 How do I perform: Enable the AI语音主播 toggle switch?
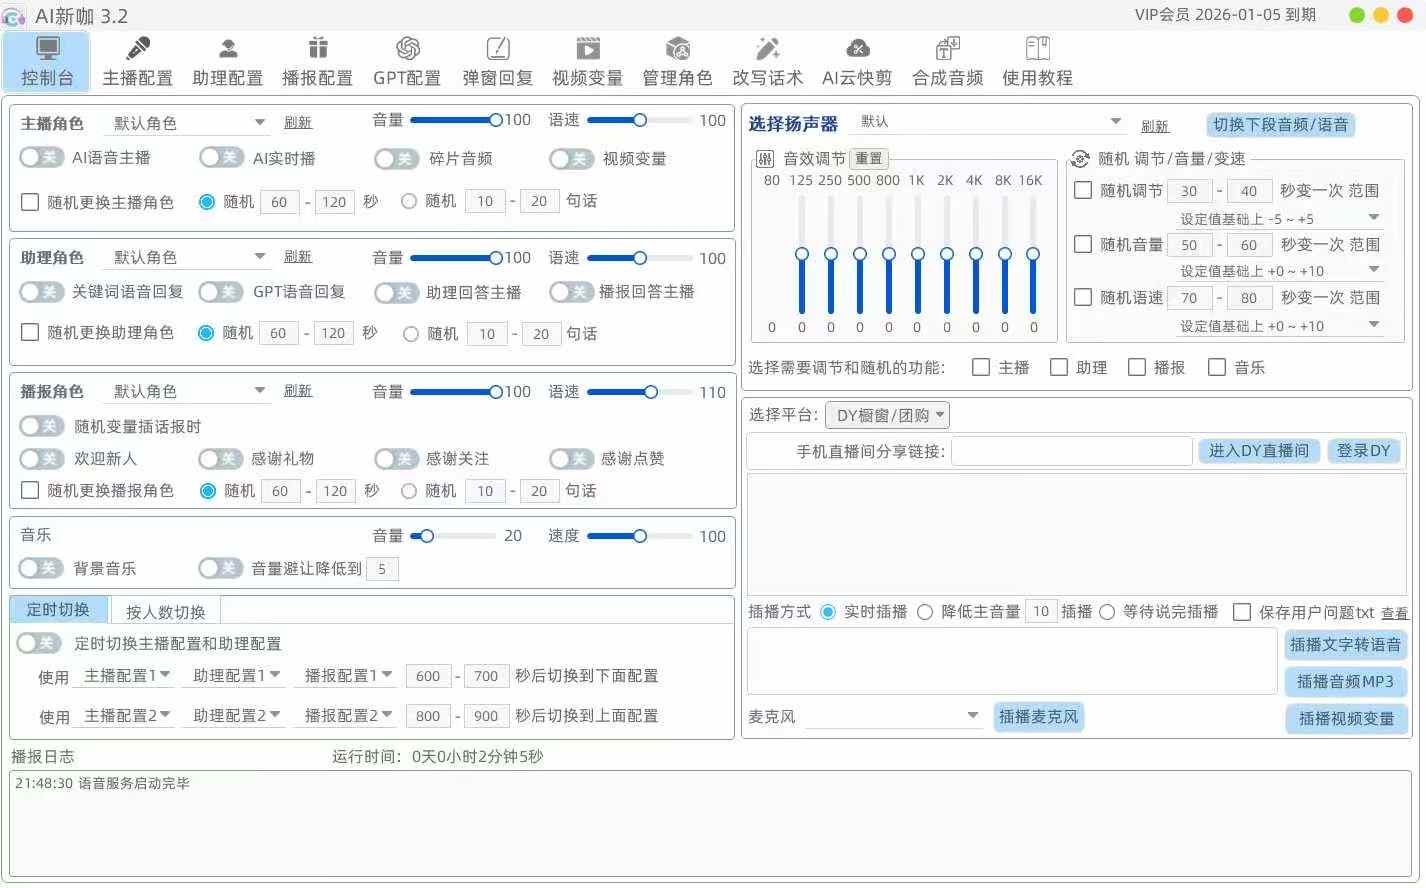pyautogui.click(x=41, y=158)
